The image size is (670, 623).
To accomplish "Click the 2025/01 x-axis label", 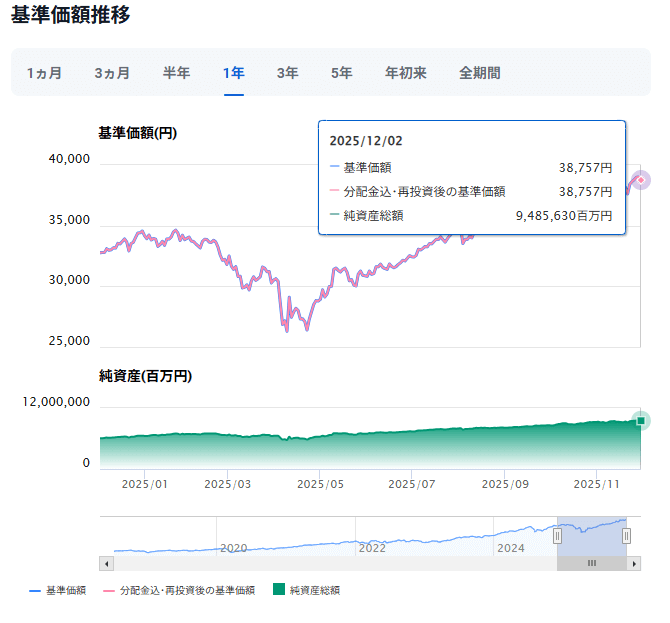I will (144, 484).
